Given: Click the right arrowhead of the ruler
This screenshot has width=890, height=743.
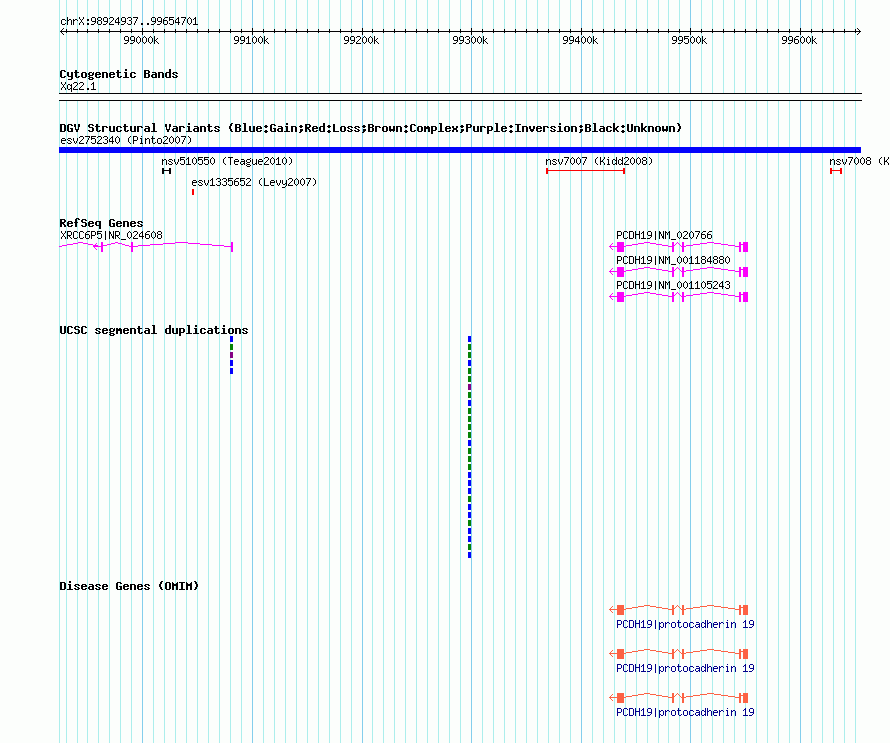Looking at the screenshot, I should click(858, 32).
